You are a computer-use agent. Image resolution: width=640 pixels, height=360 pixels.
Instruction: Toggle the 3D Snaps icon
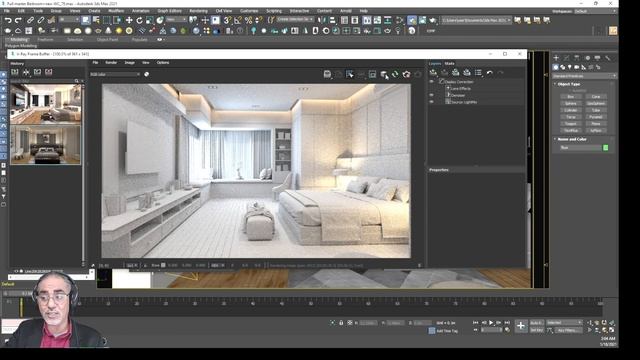(x=228, y=20)
